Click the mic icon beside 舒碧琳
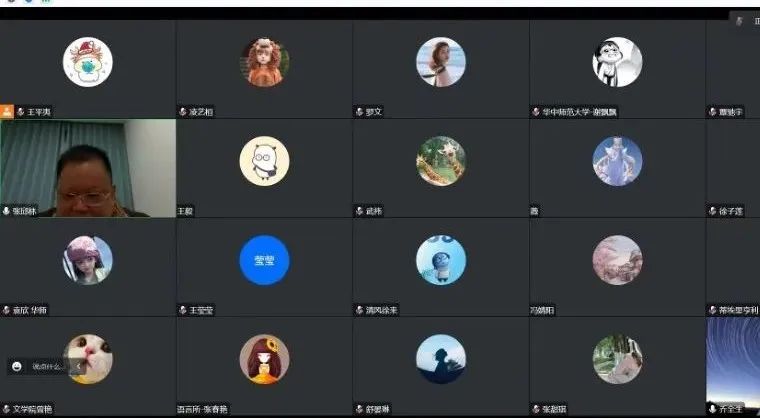This screenshot has width=760, height=419. 360,409
